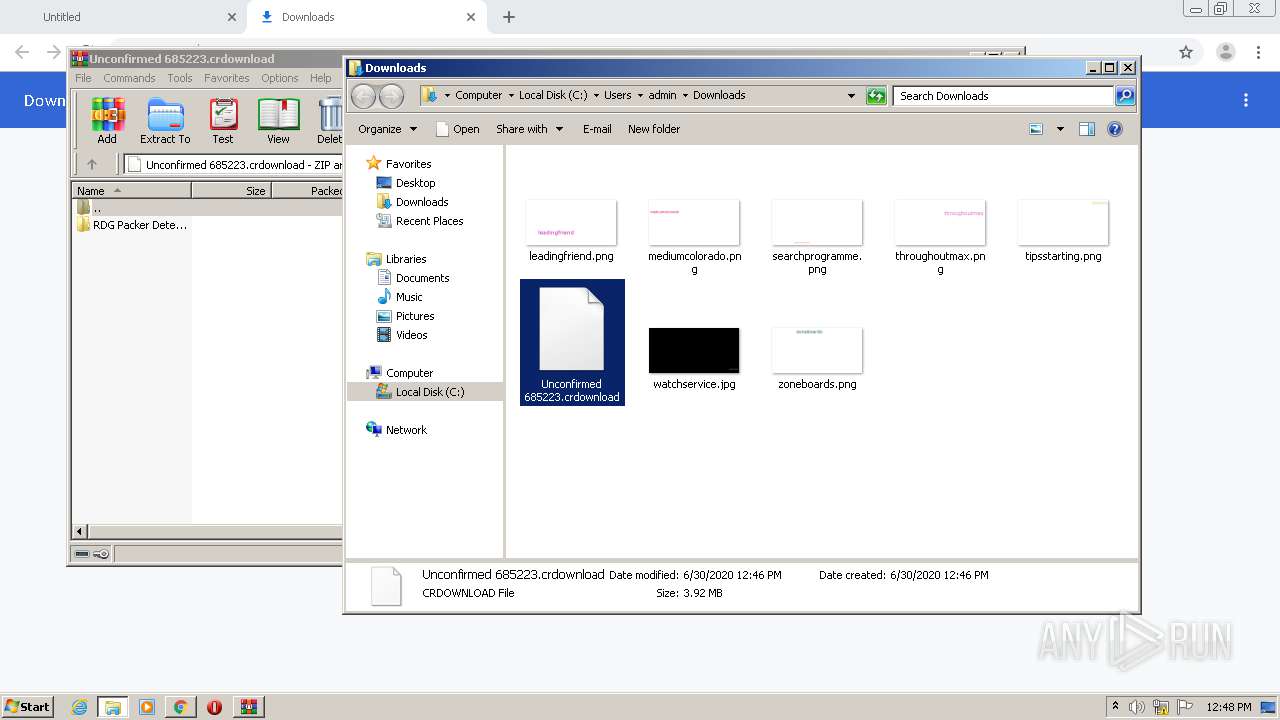
Task: Open the Chrome profile avatar icon
Action: 1225,52
